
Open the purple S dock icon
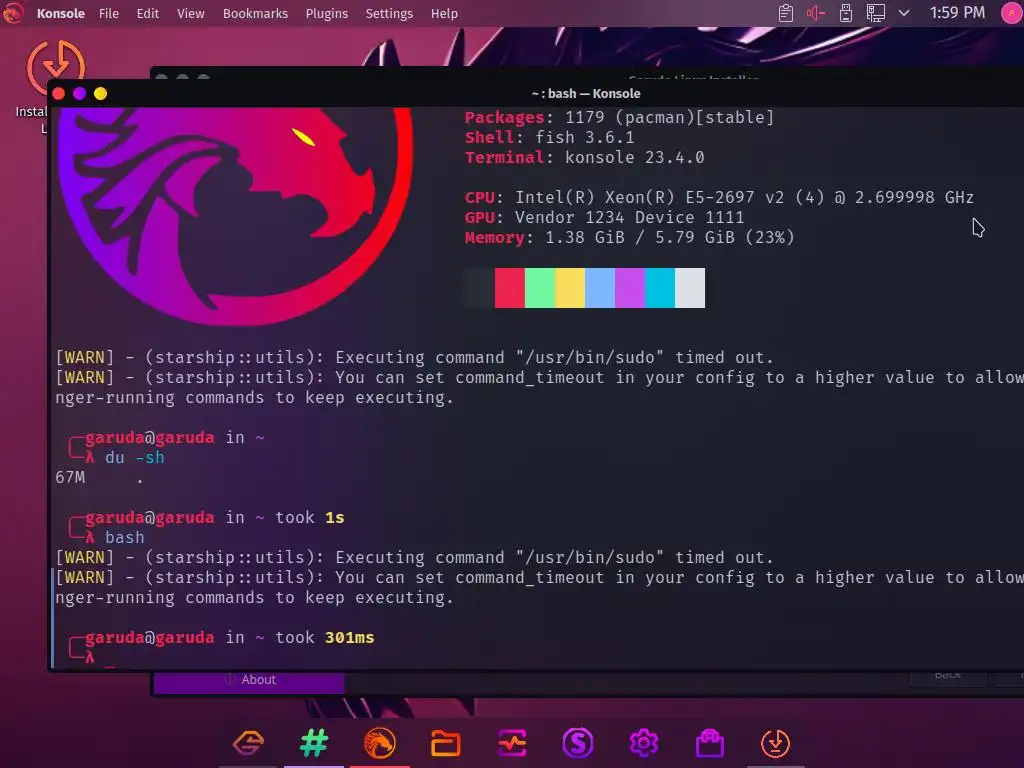(x=578, y=743)
